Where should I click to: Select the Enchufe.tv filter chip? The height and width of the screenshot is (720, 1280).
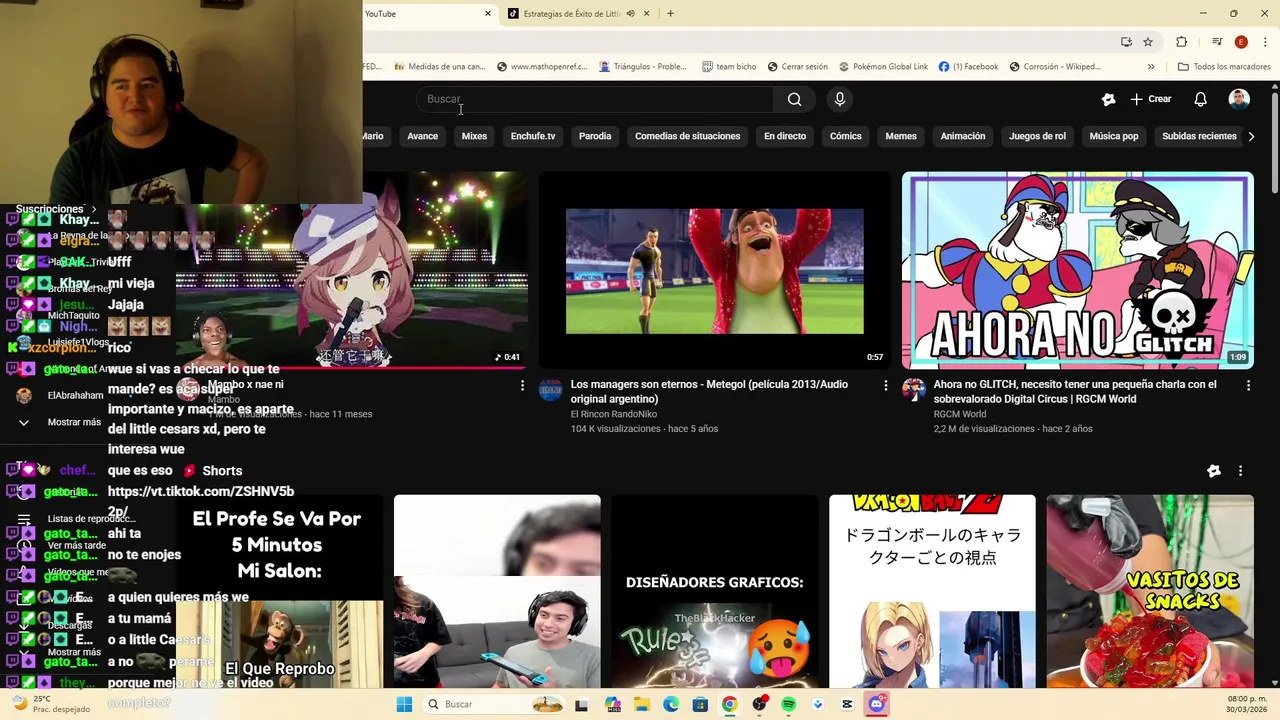[x=533, y=136]
